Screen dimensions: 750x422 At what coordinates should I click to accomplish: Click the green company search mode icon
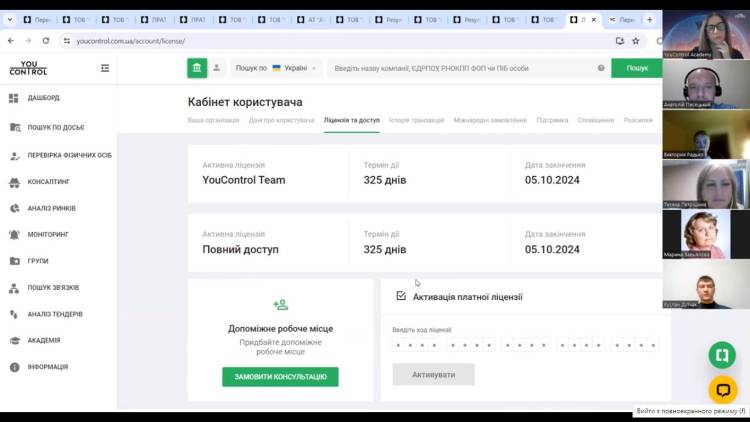click(x=197, y=68)
